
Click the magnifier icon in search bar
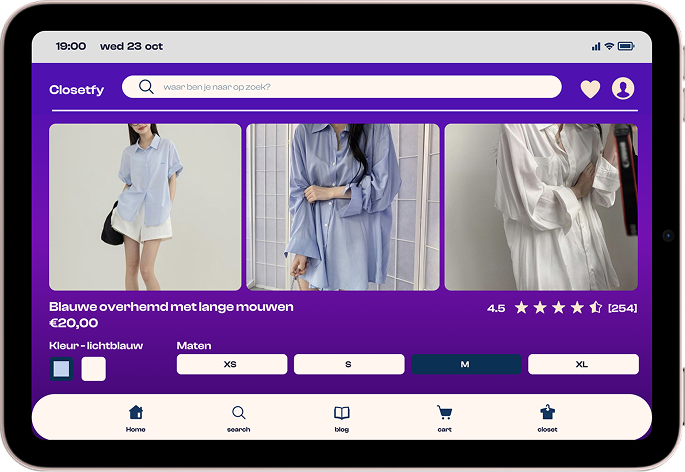pyautogui.click(x=146, y=87)
